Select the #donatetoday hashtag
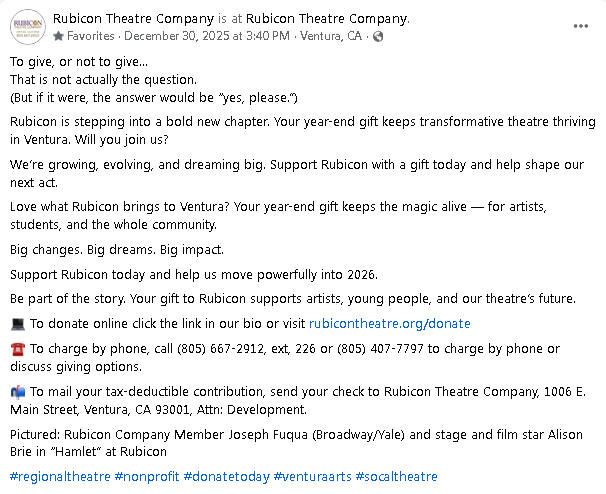The width and height of the screenshot is (606, 494). pos(226,476)
